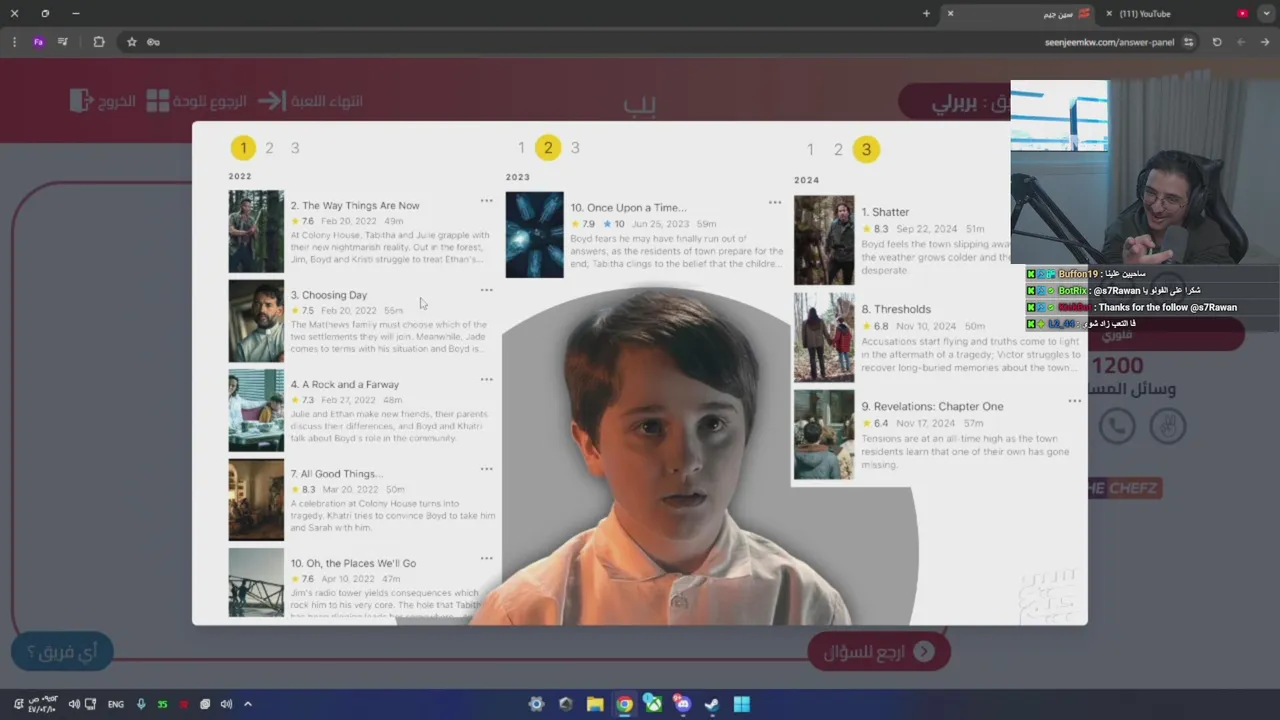1280x720 pixels.
Task: Click the password key icon in the address bar
Action: (x=153, y=42)
